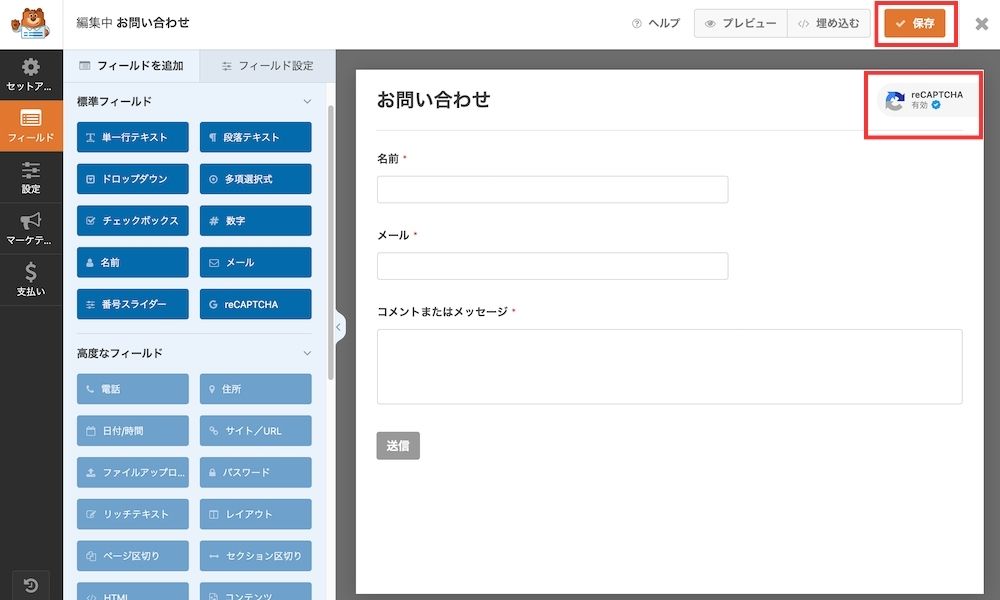This screenshot has width=1000, height=600.
Task: Open the Payments (支払い) sidebar section
Action: tap(31, 280)
